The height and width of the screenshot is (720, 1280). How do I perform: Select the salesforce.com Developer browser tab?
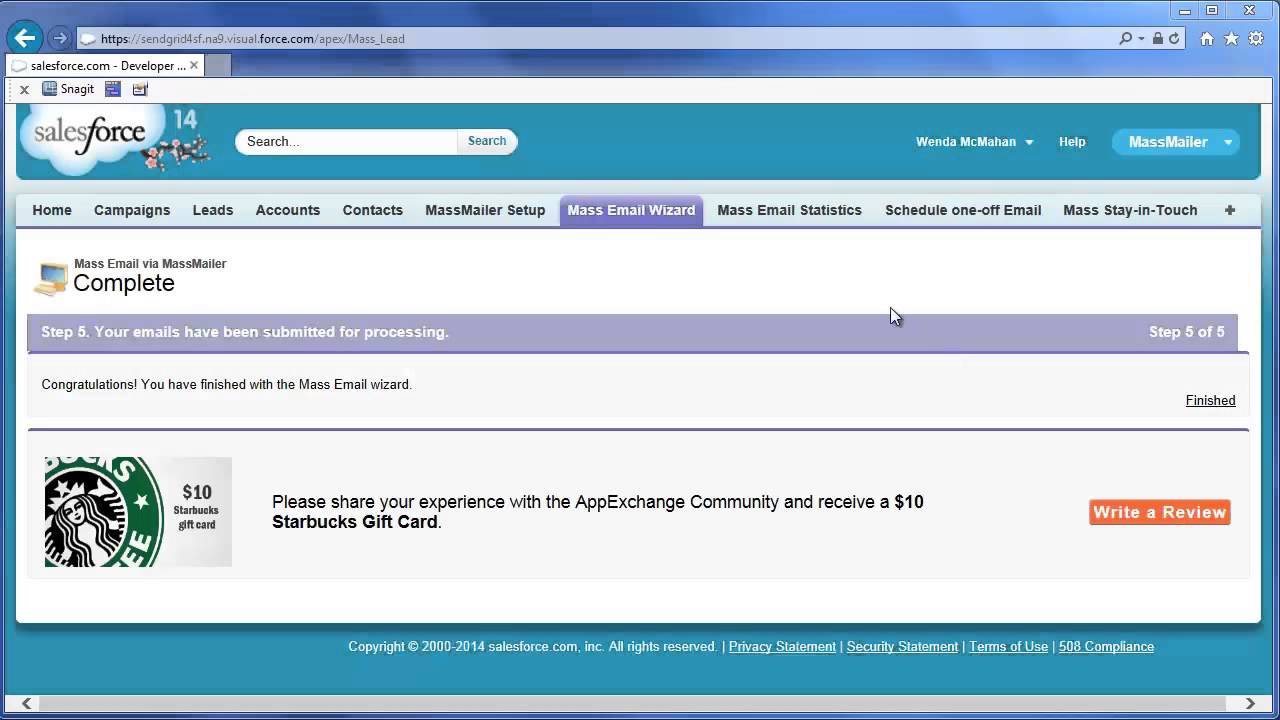[x=105, y=65]
